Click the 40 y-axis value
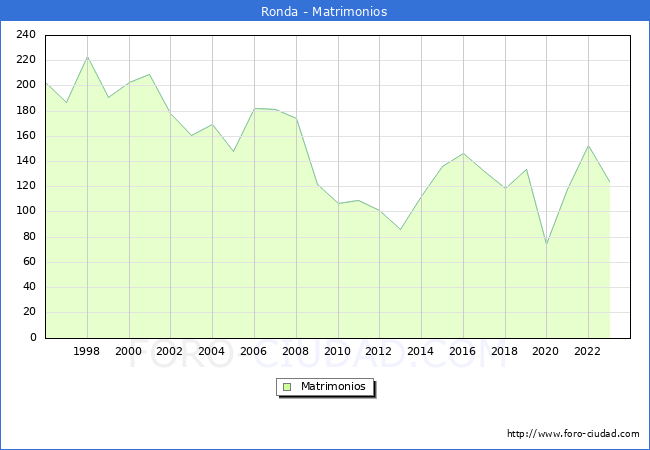The height and width of the screenshot is (450, 650). (29, 287)
